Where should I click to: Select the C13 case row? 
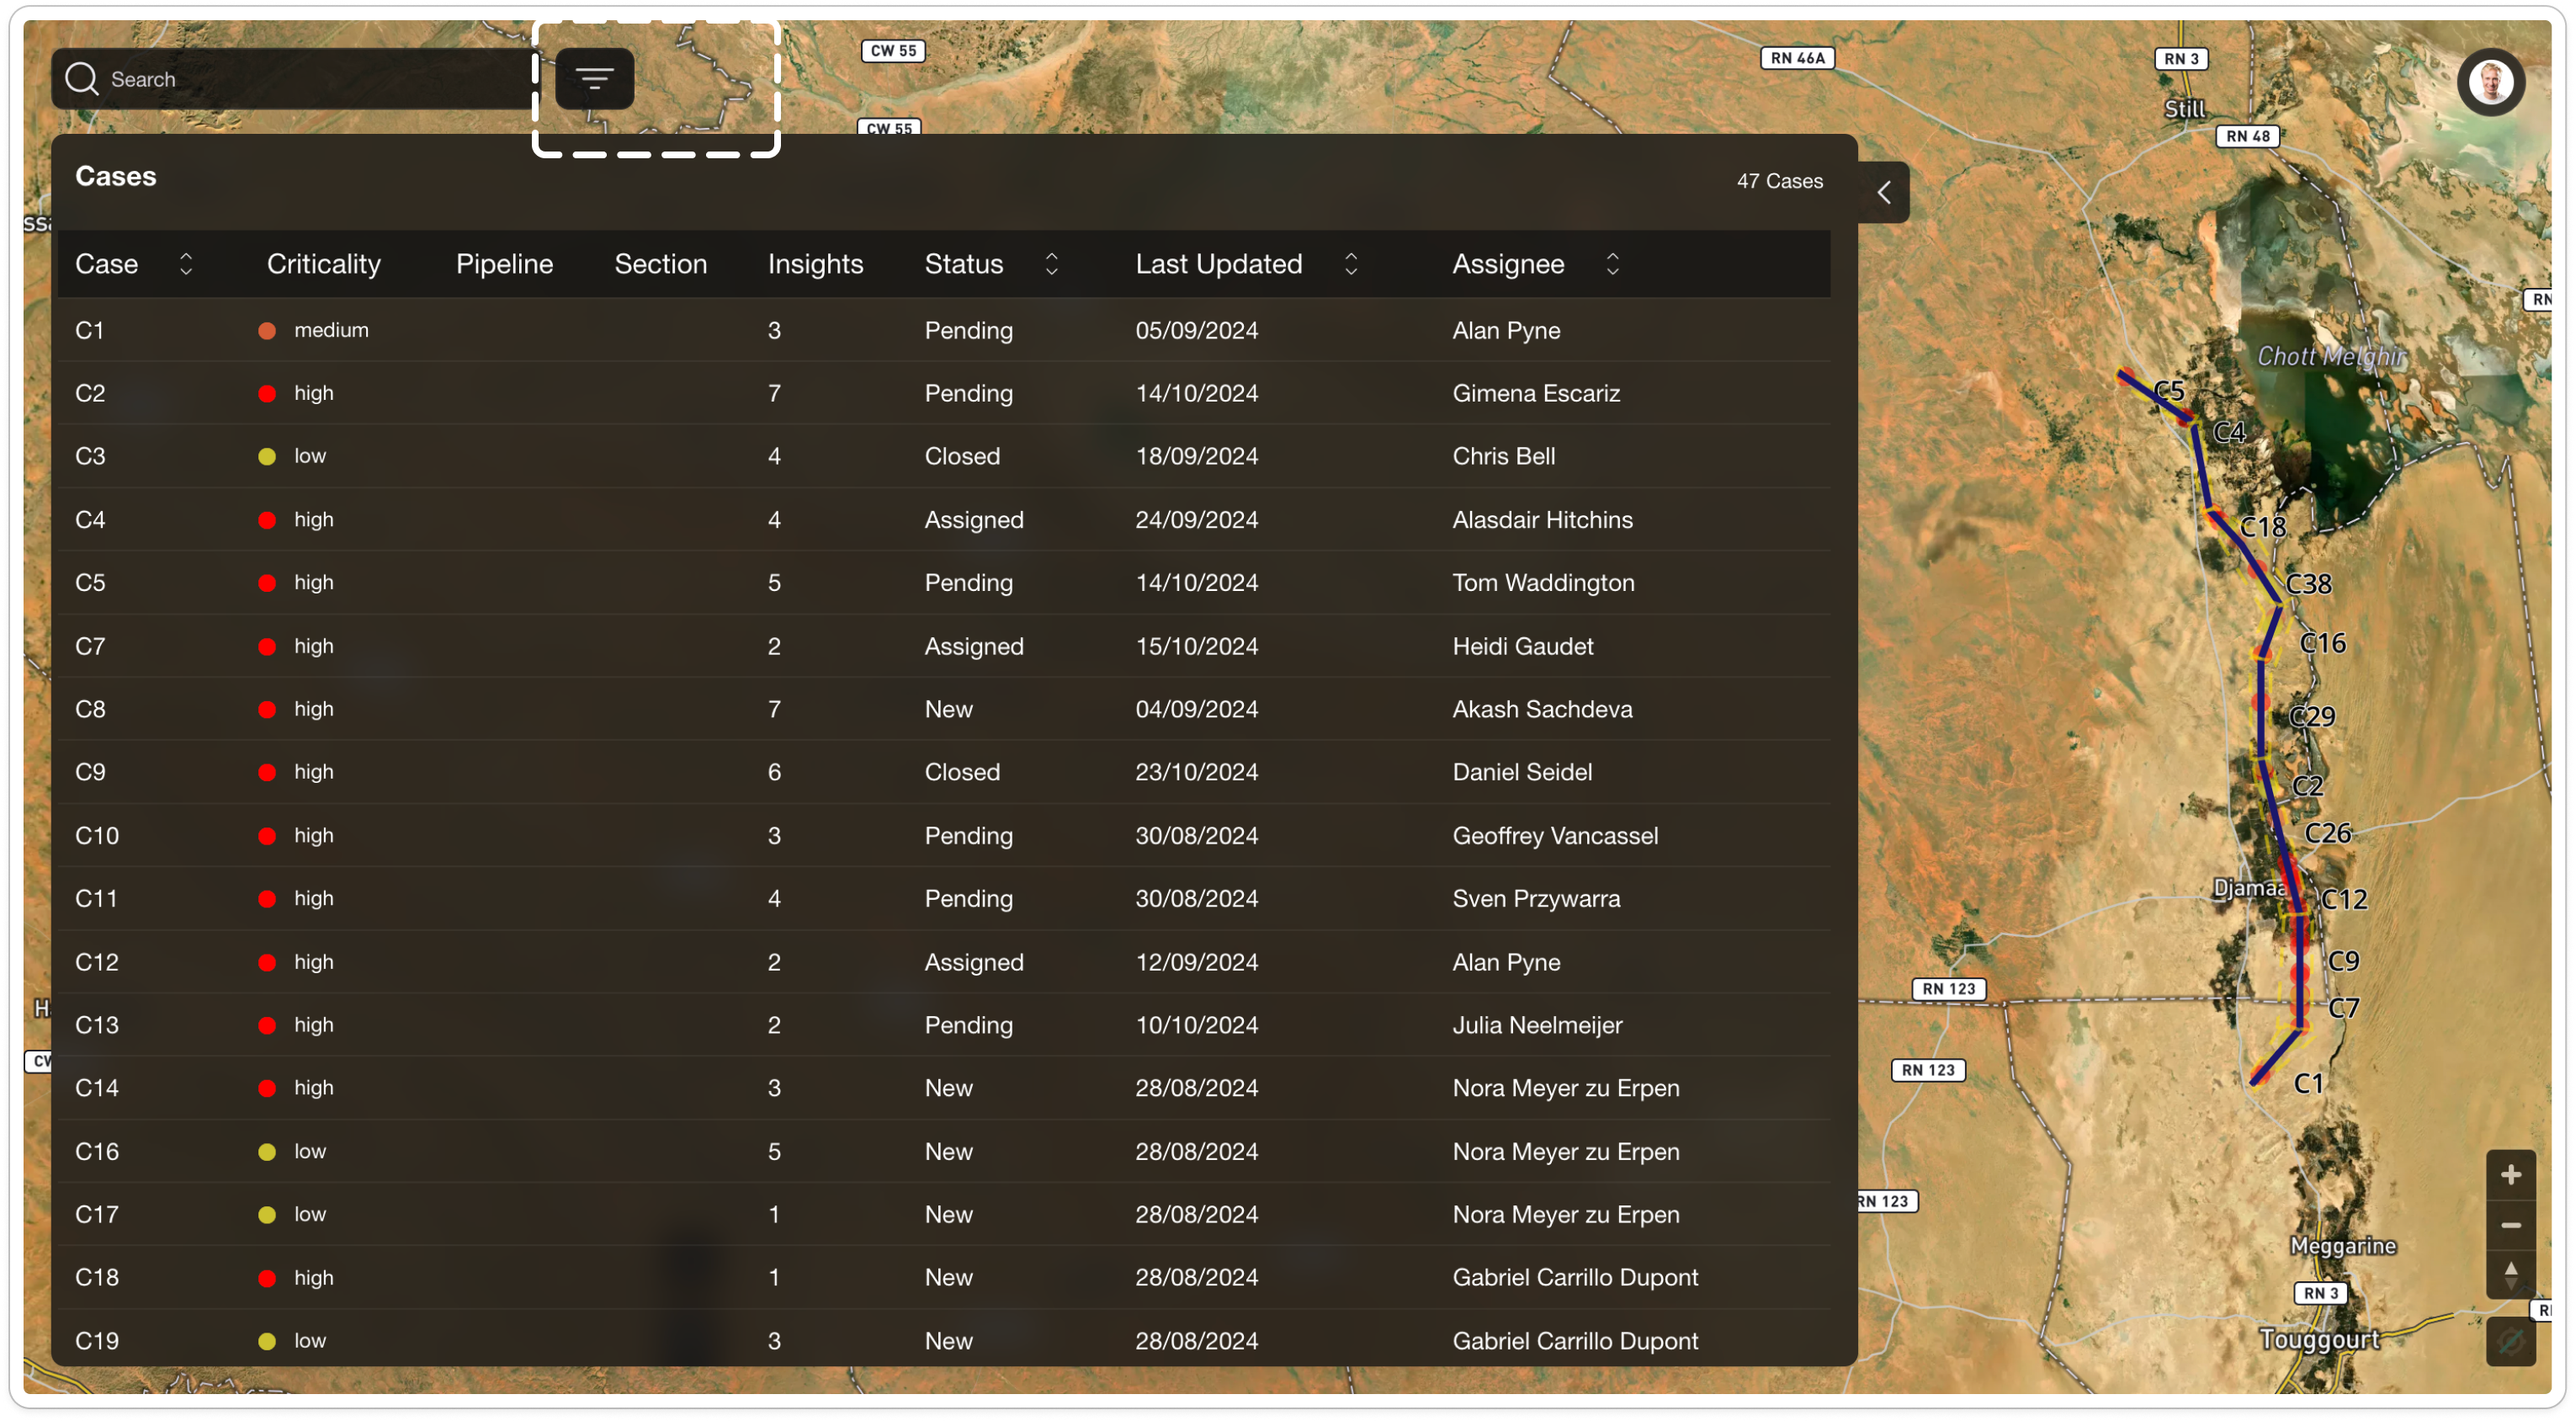(x=97, y=1025)
